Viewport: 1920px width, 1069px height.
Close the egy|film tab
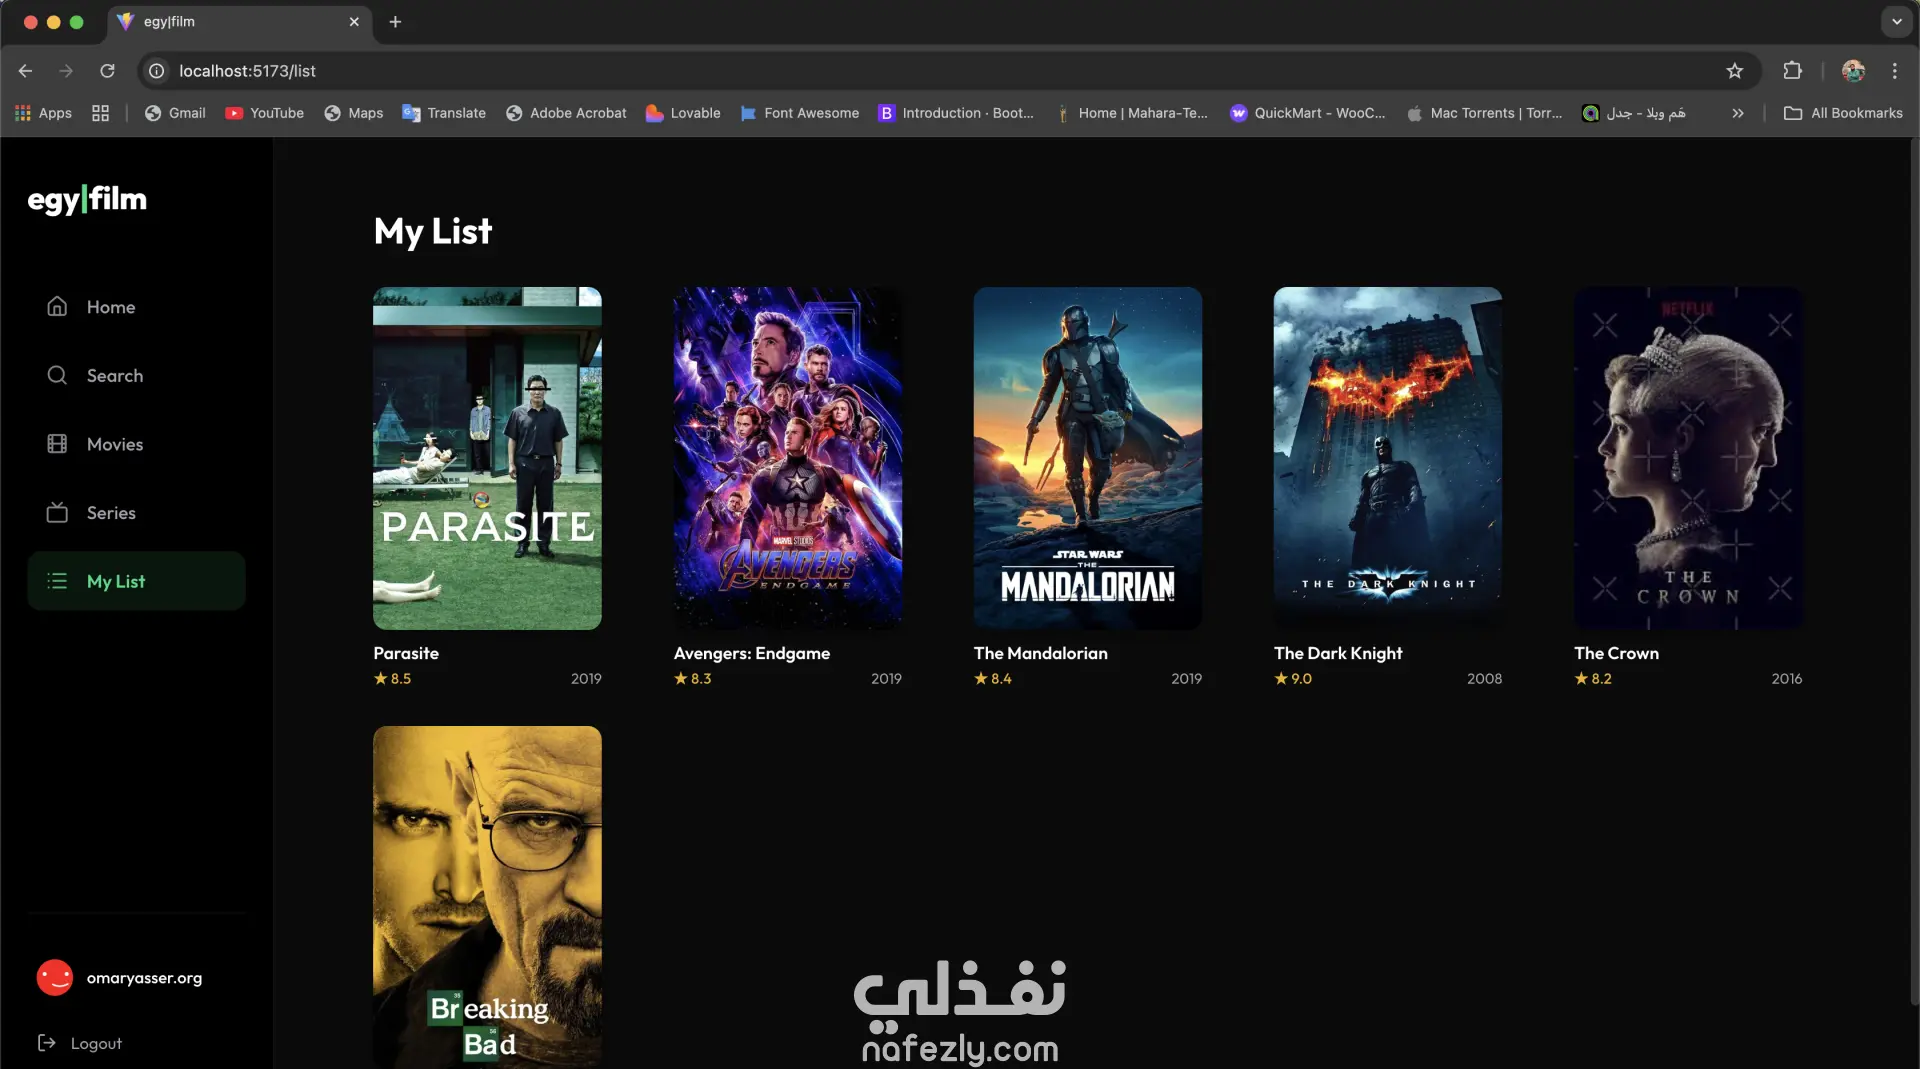[354, 22]
